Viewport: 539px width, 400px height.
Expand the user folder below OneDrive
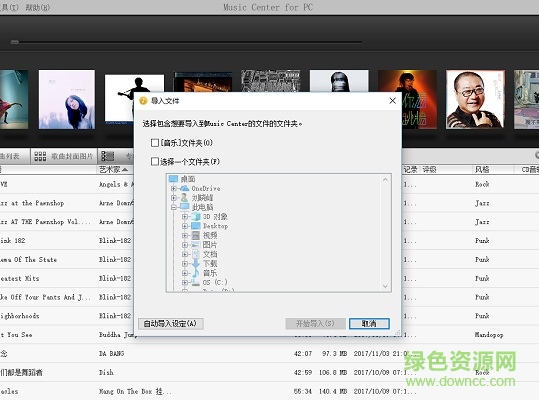click(x=174, y=198)
